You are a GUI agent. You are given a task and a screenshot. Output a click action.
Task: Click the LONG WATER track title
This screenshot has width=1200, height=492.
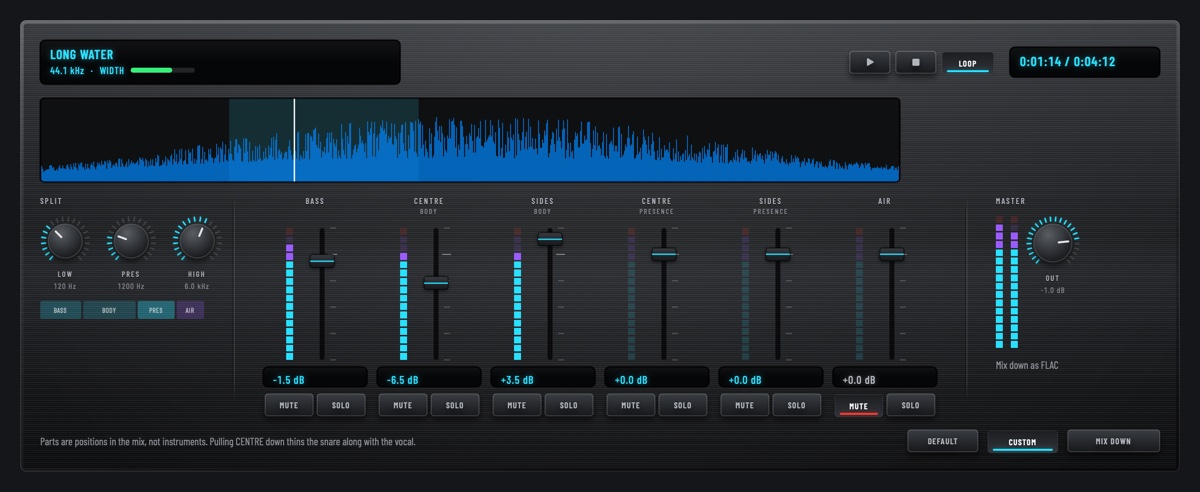click(82, 55)
